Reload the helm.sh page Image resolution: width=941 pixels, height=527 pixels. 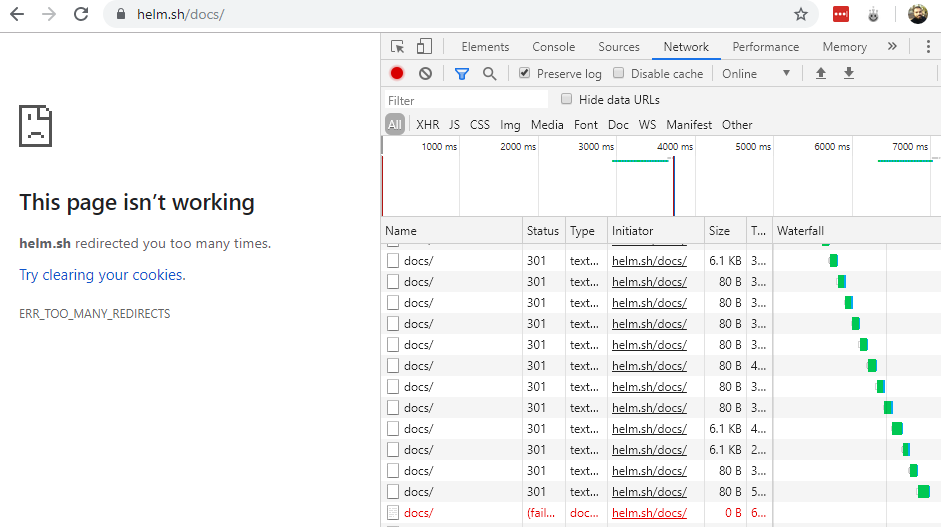point(81,14)
